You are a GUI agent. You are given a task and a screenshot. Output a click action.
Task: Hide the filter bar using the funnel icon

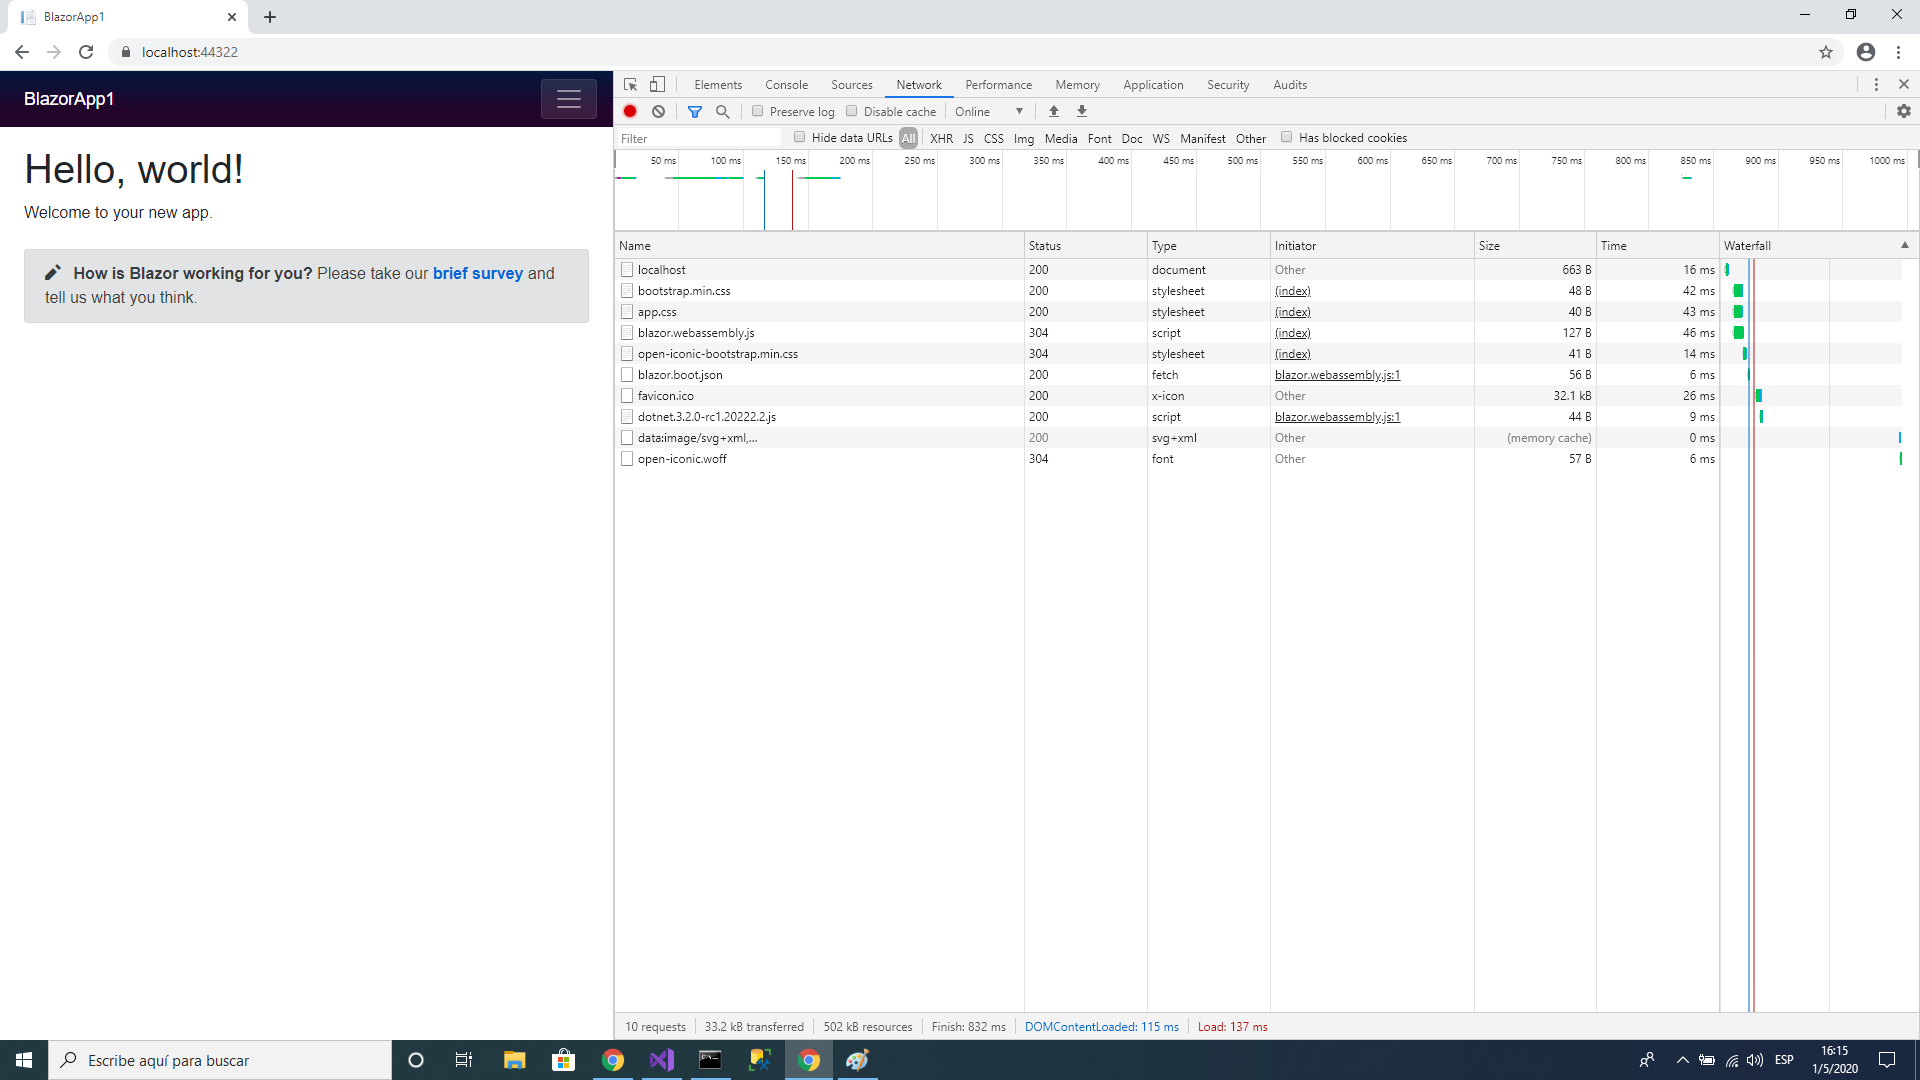pyautogui.click(x=696, y=111)
